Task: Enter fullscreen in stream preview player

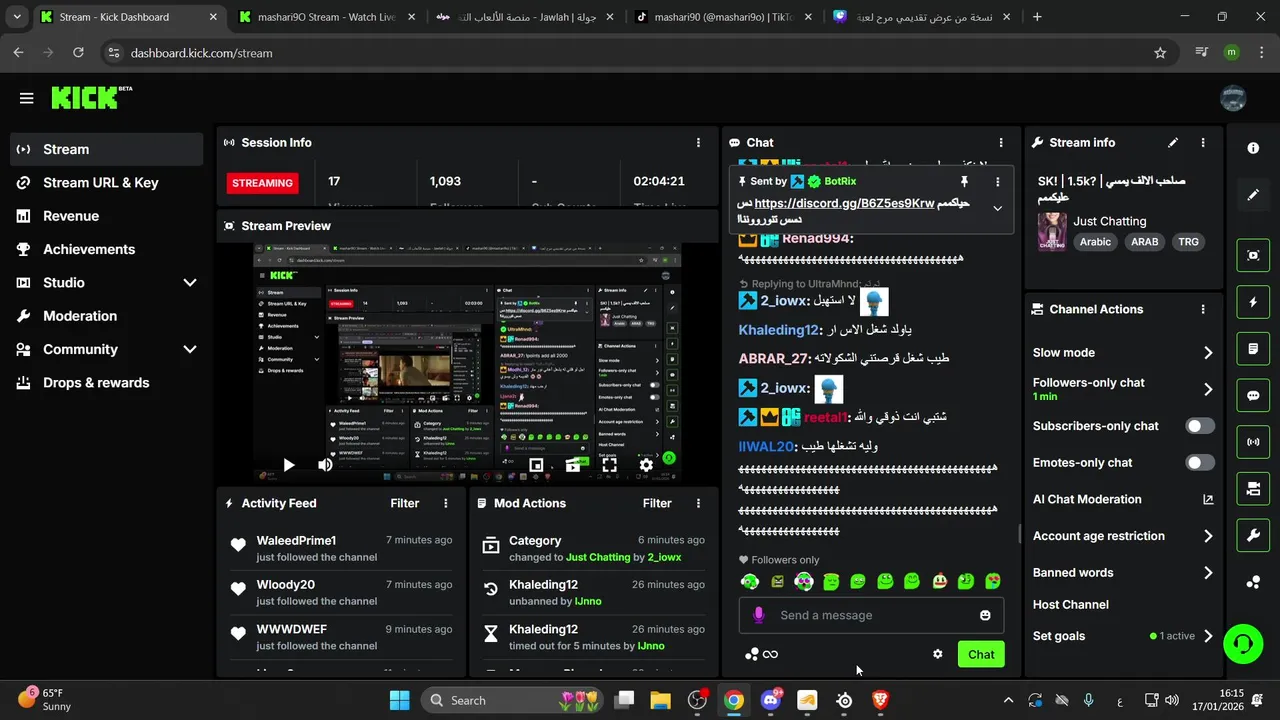Action: point(609,465)
